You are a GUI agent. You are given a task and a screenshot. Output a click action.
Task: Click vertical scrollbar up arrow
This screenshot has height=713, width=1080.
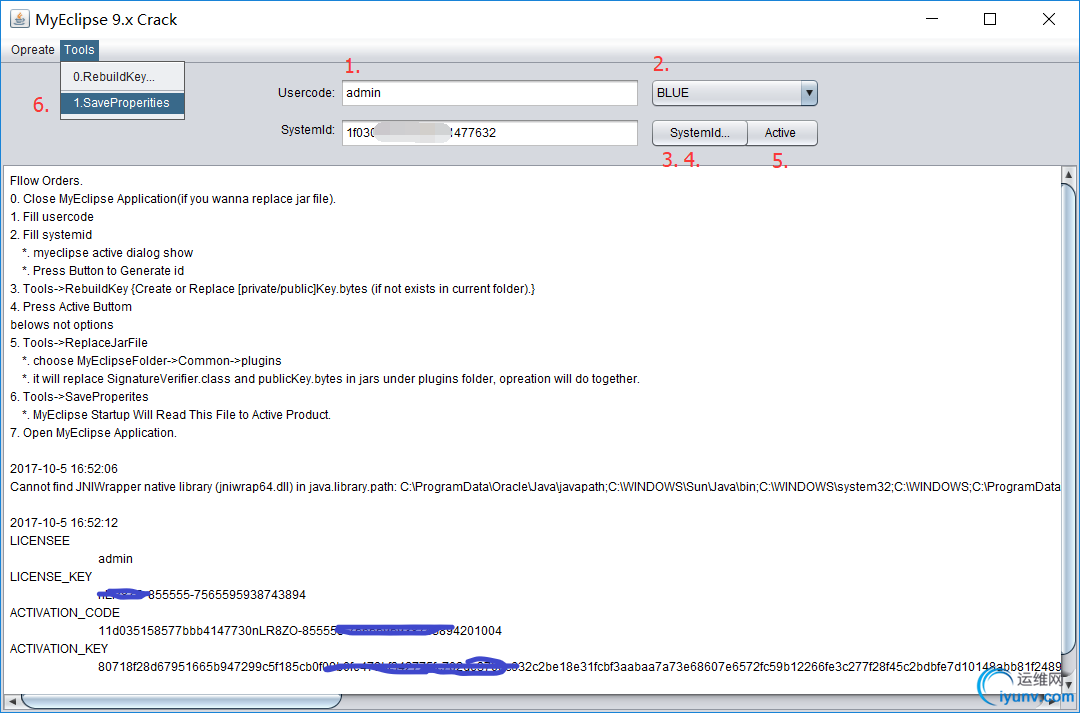1069,174
